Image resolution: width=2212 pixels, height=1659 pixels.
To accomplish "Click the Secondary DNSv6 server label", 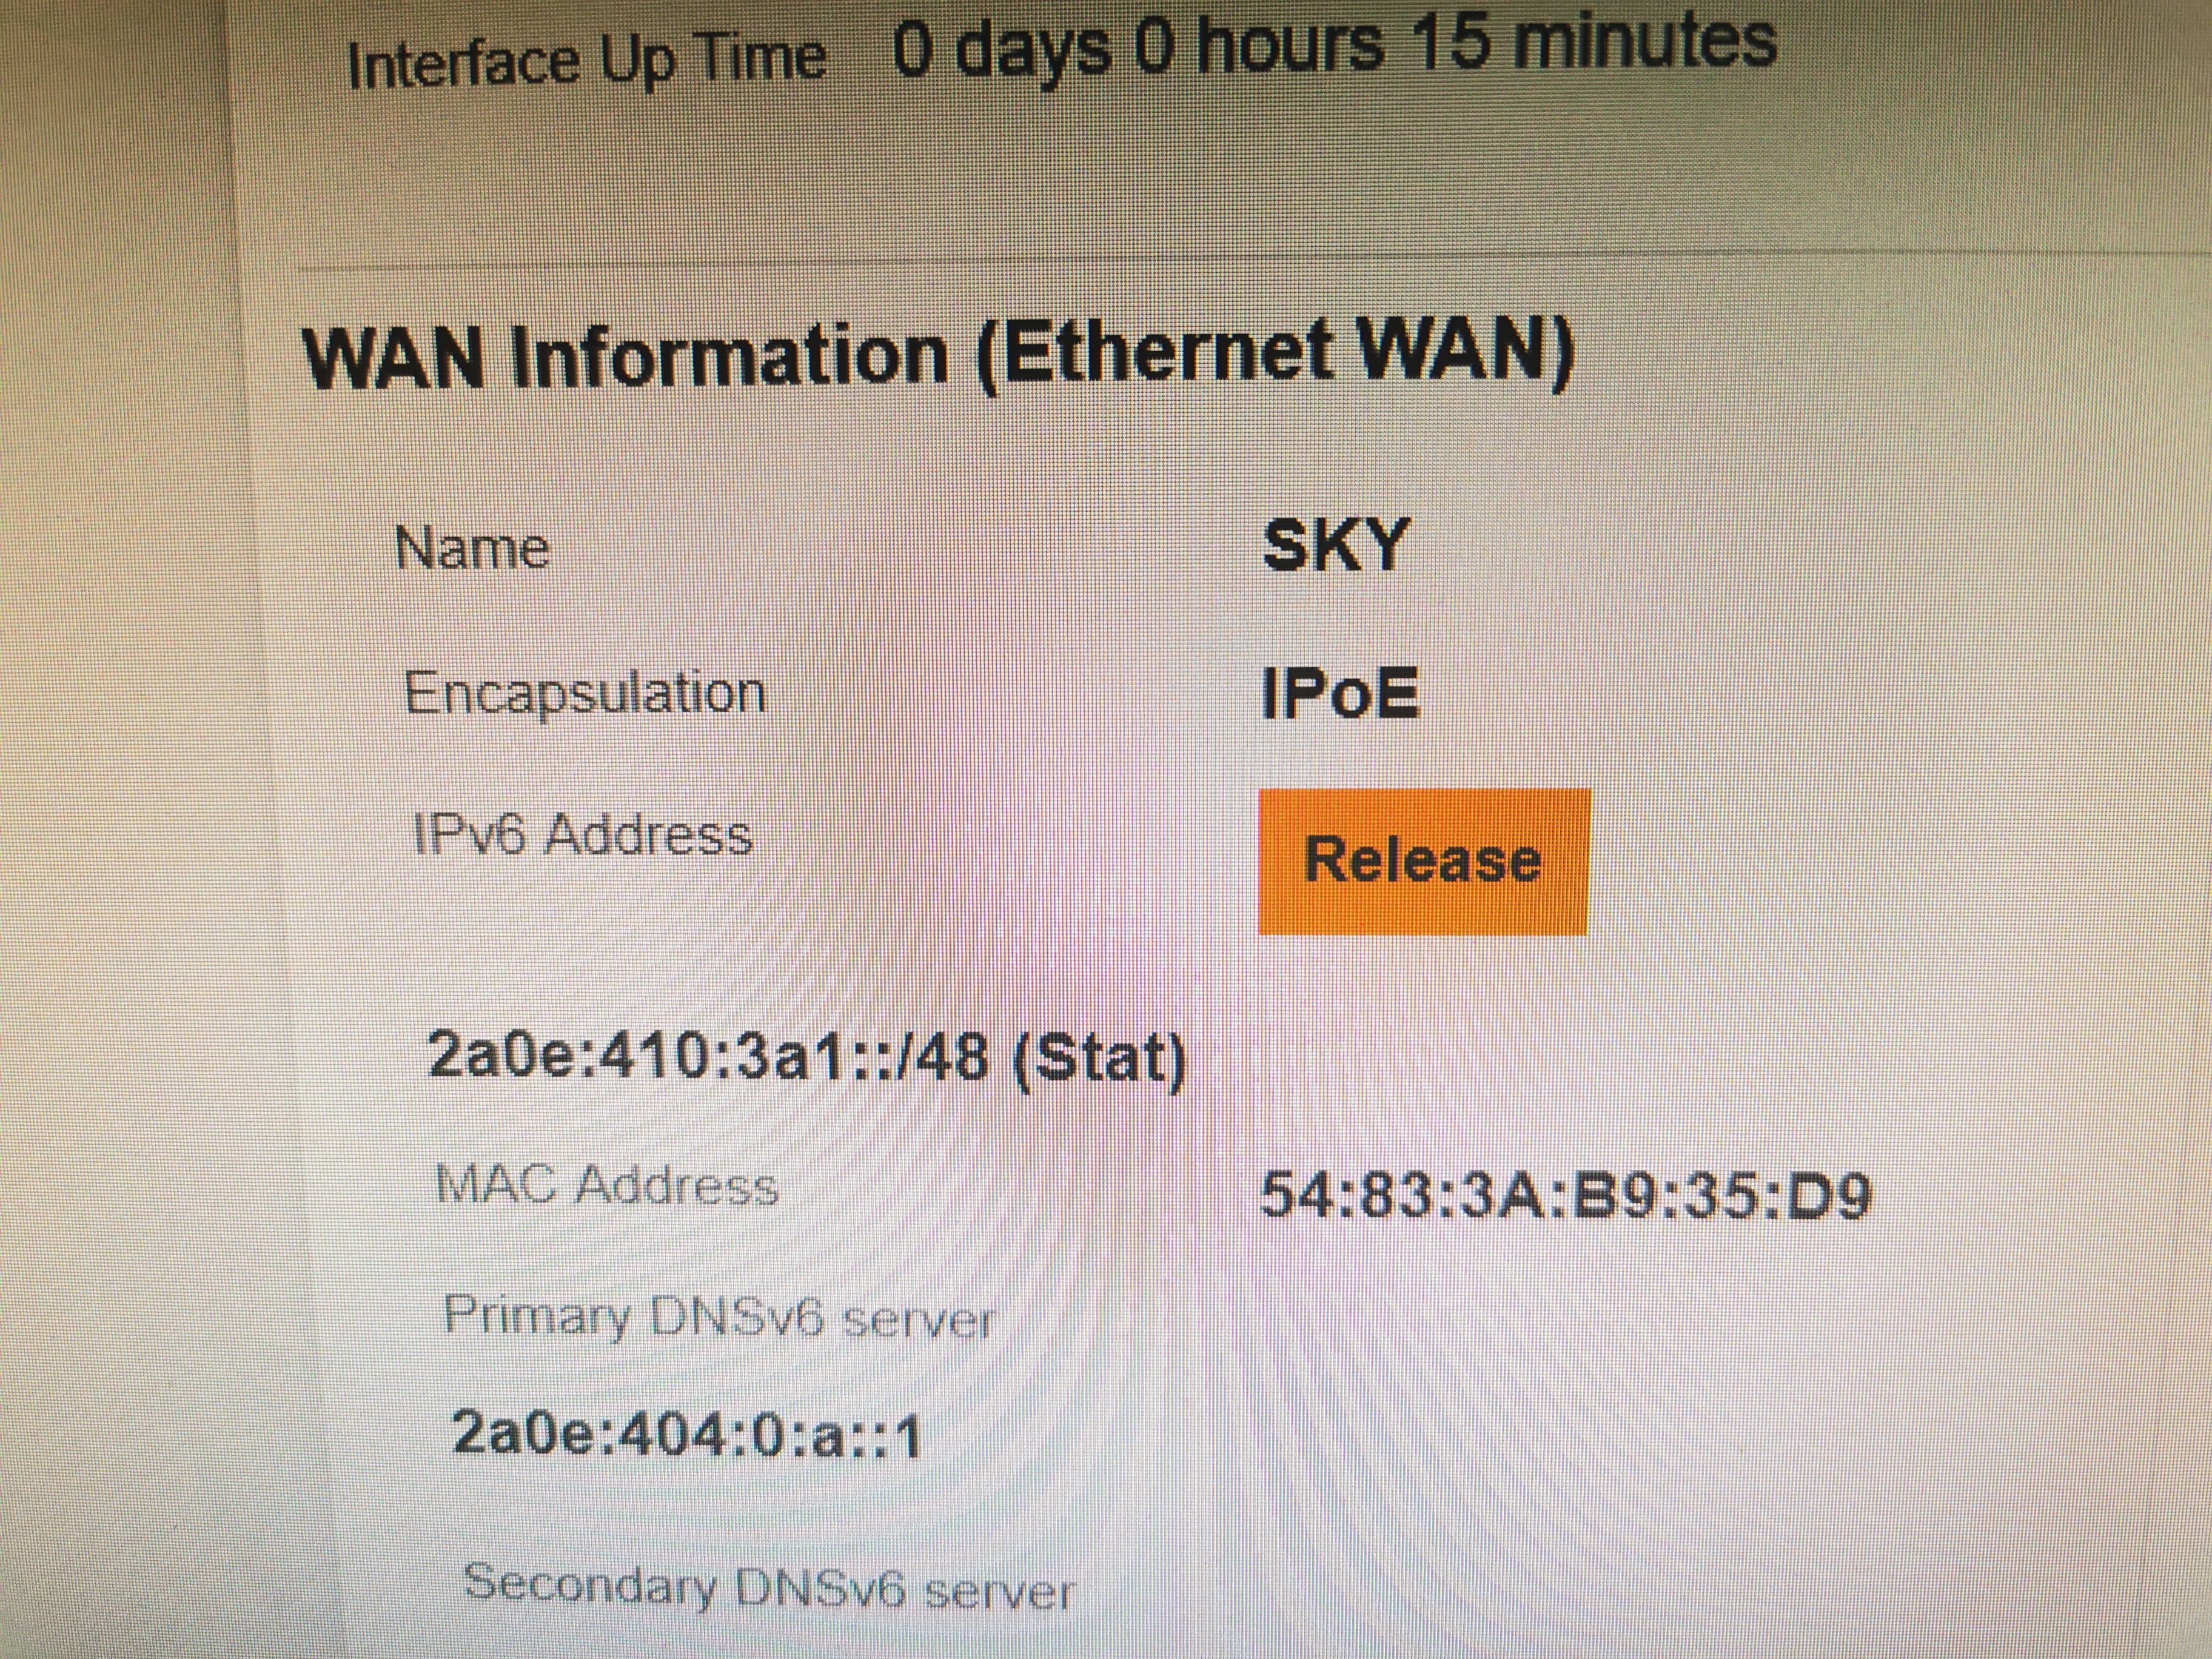I will coord(768,1588).
